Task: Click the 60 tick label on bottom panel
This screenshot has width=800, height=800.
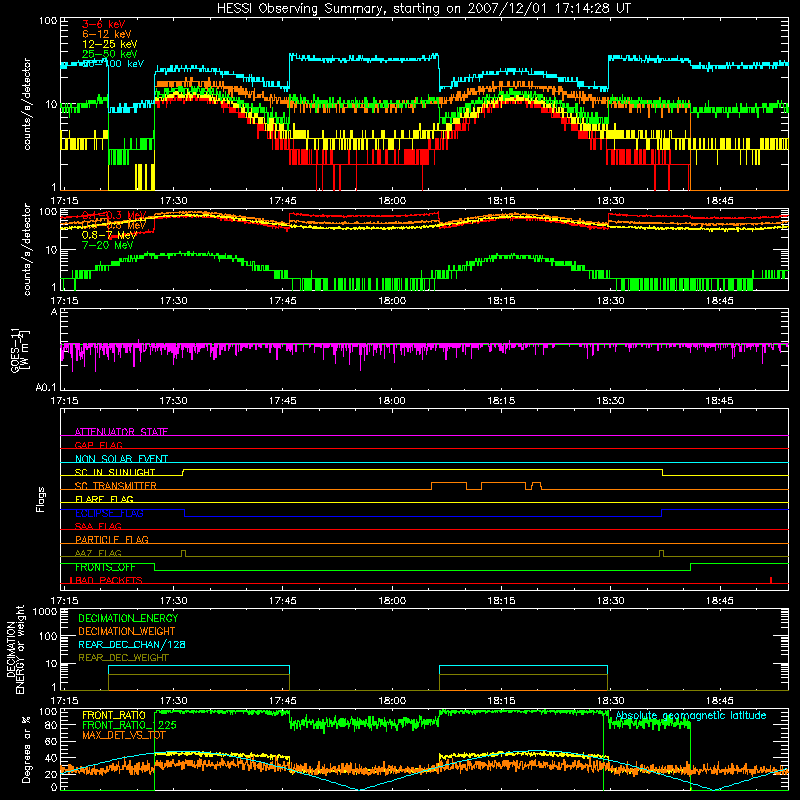Action: (x=51, y=741)
